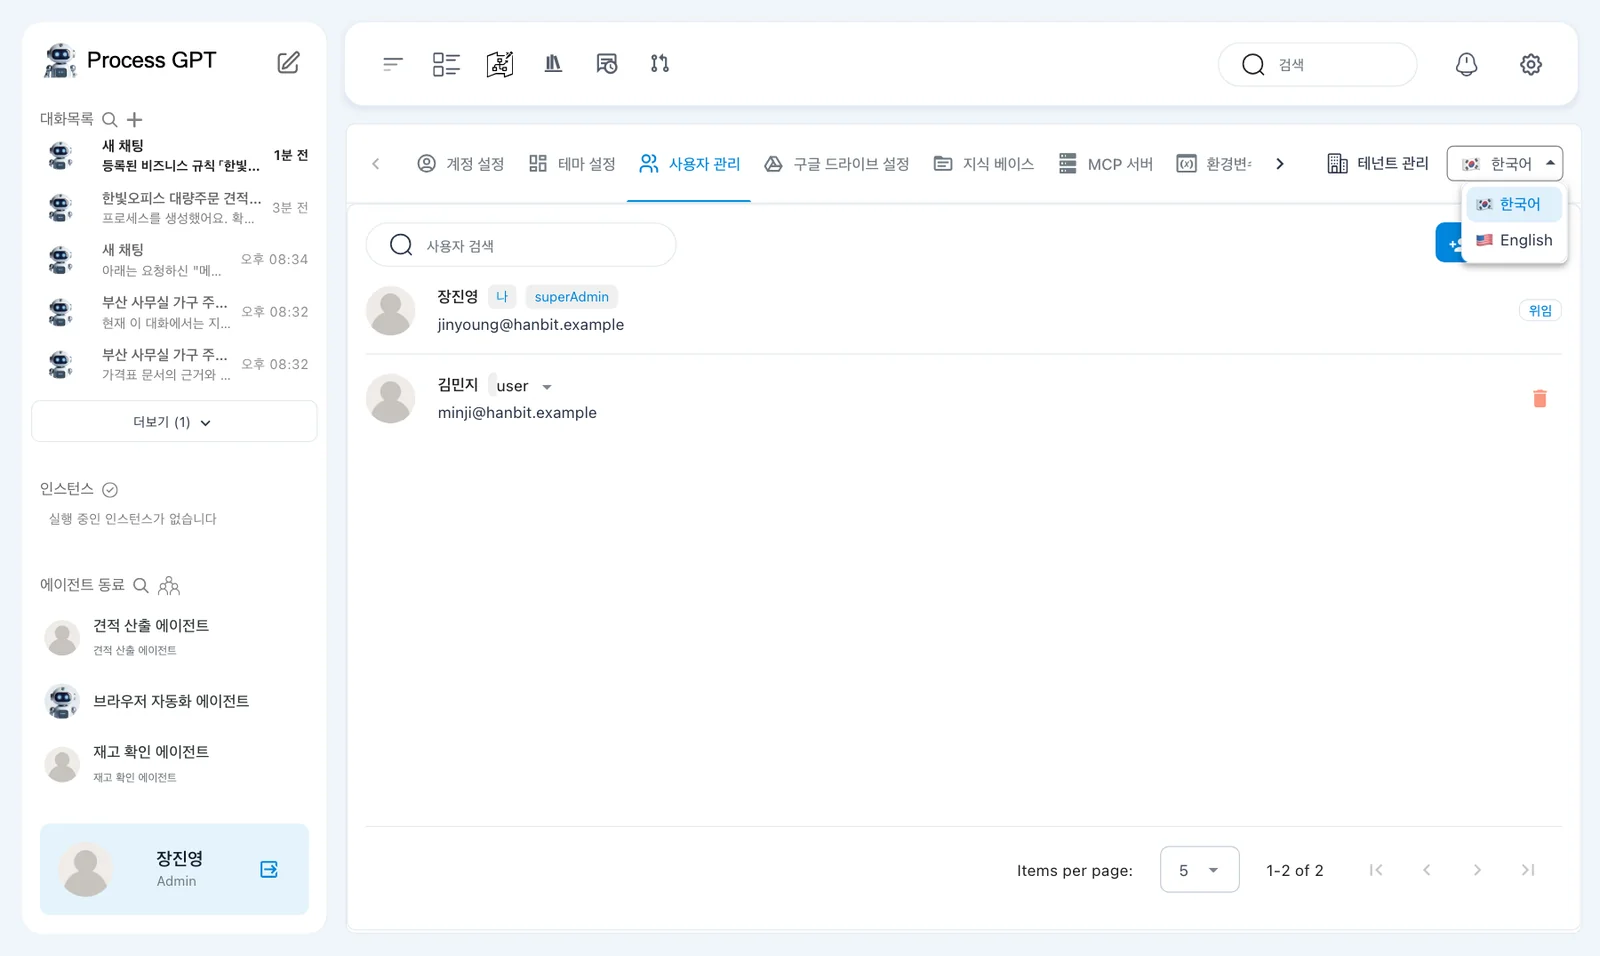Log out using icon beside 장진영
Image resolution: width=1600 pixels, height=956 pixels.
[269, 869]
